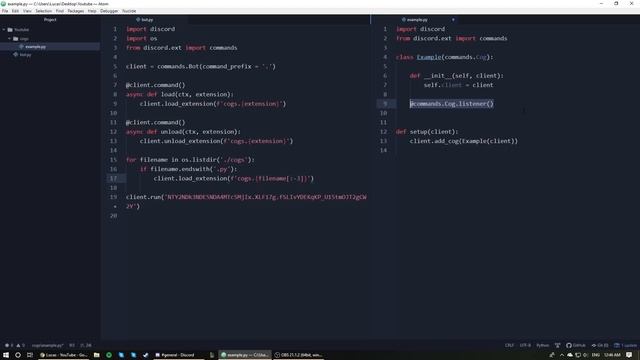Viewport: 640px width, 360px height.
Task: Click the @commands.Cog.listener() line
Action: [452, 104]
